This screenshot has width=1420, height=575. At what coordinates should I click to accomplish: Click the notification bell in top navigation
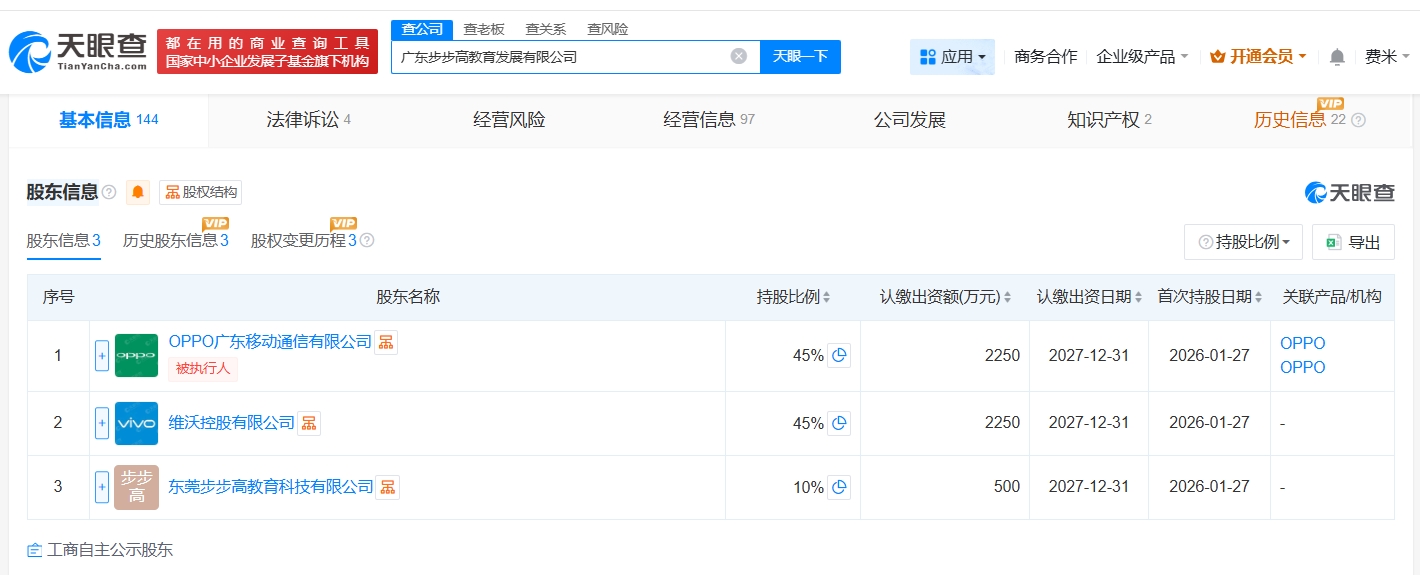1337,57
